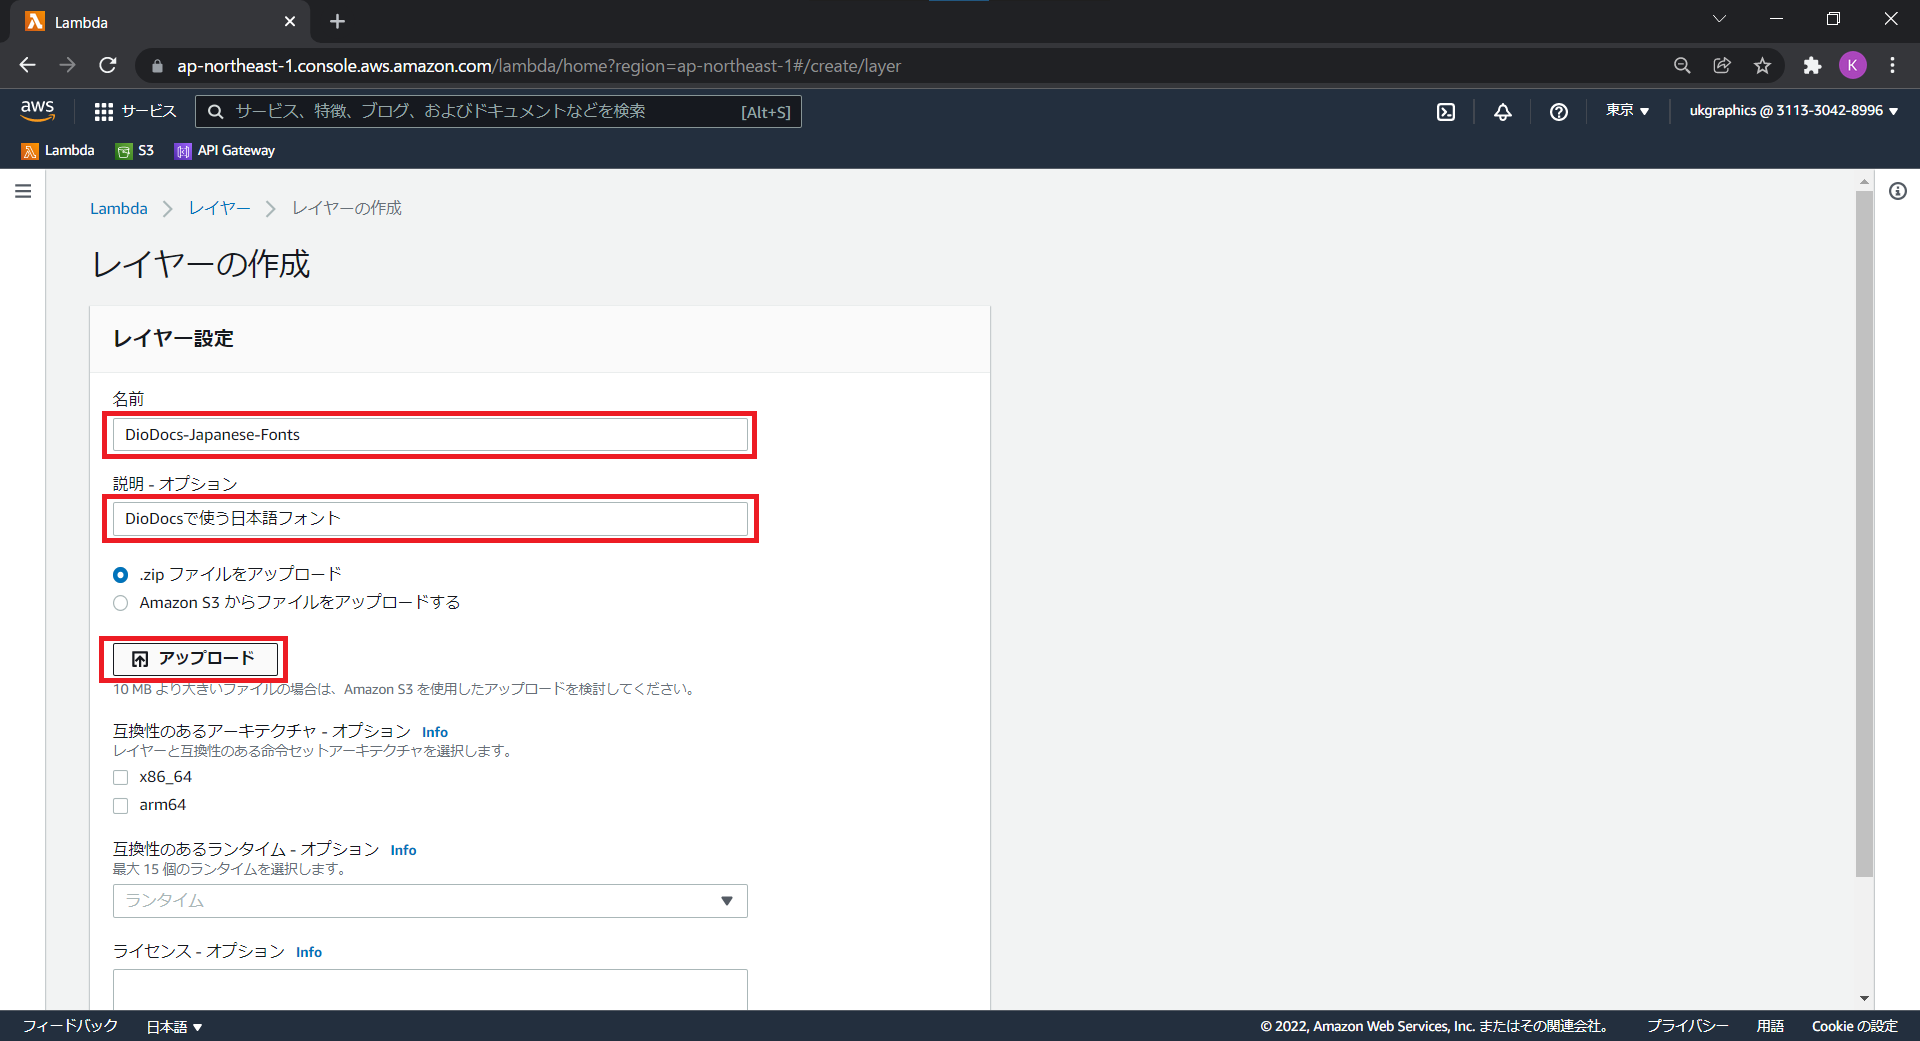Click the layer name input field
1920x1041 pixels.
[430, 435]
